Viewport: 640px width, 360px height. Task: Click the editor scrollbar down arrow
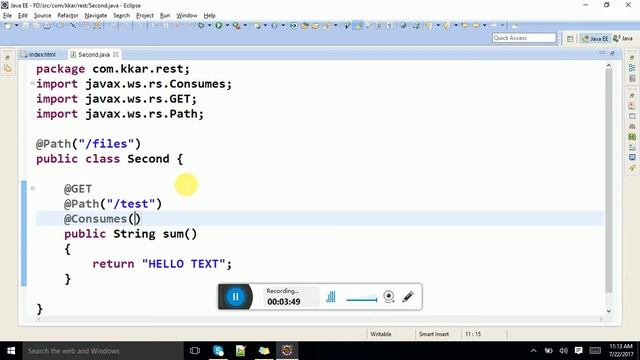pos(609,311)
